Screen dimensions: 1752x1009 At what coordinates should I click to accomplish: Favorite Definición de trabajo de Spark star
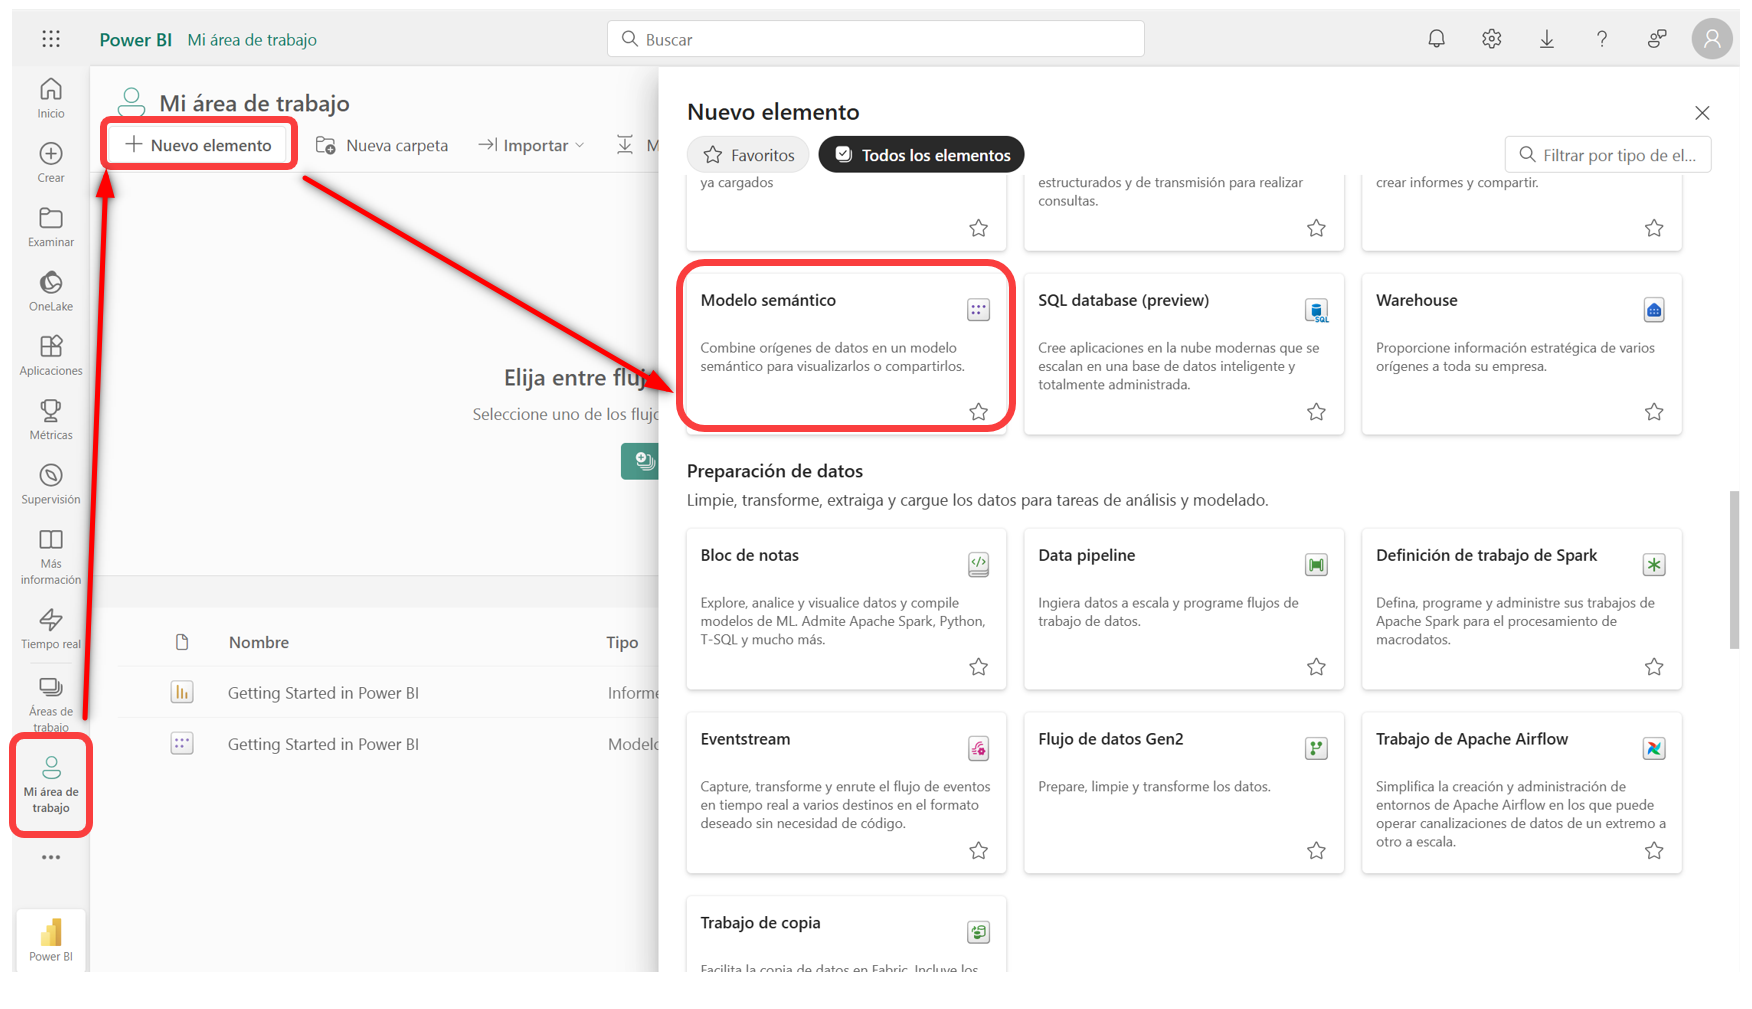1654,667
